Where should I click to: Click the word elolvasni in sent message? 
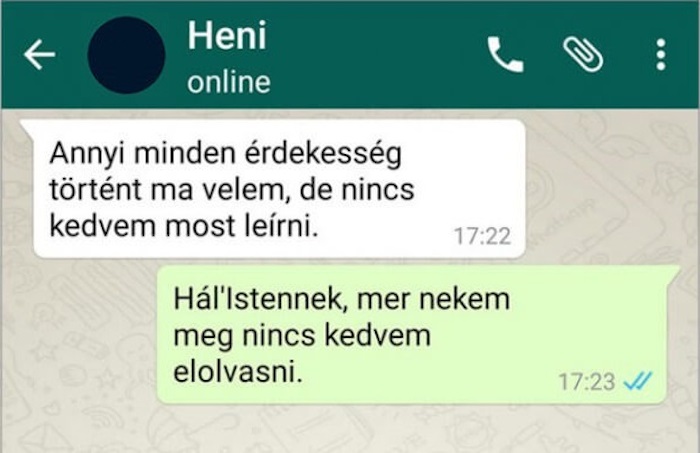[x=238, y=371]
